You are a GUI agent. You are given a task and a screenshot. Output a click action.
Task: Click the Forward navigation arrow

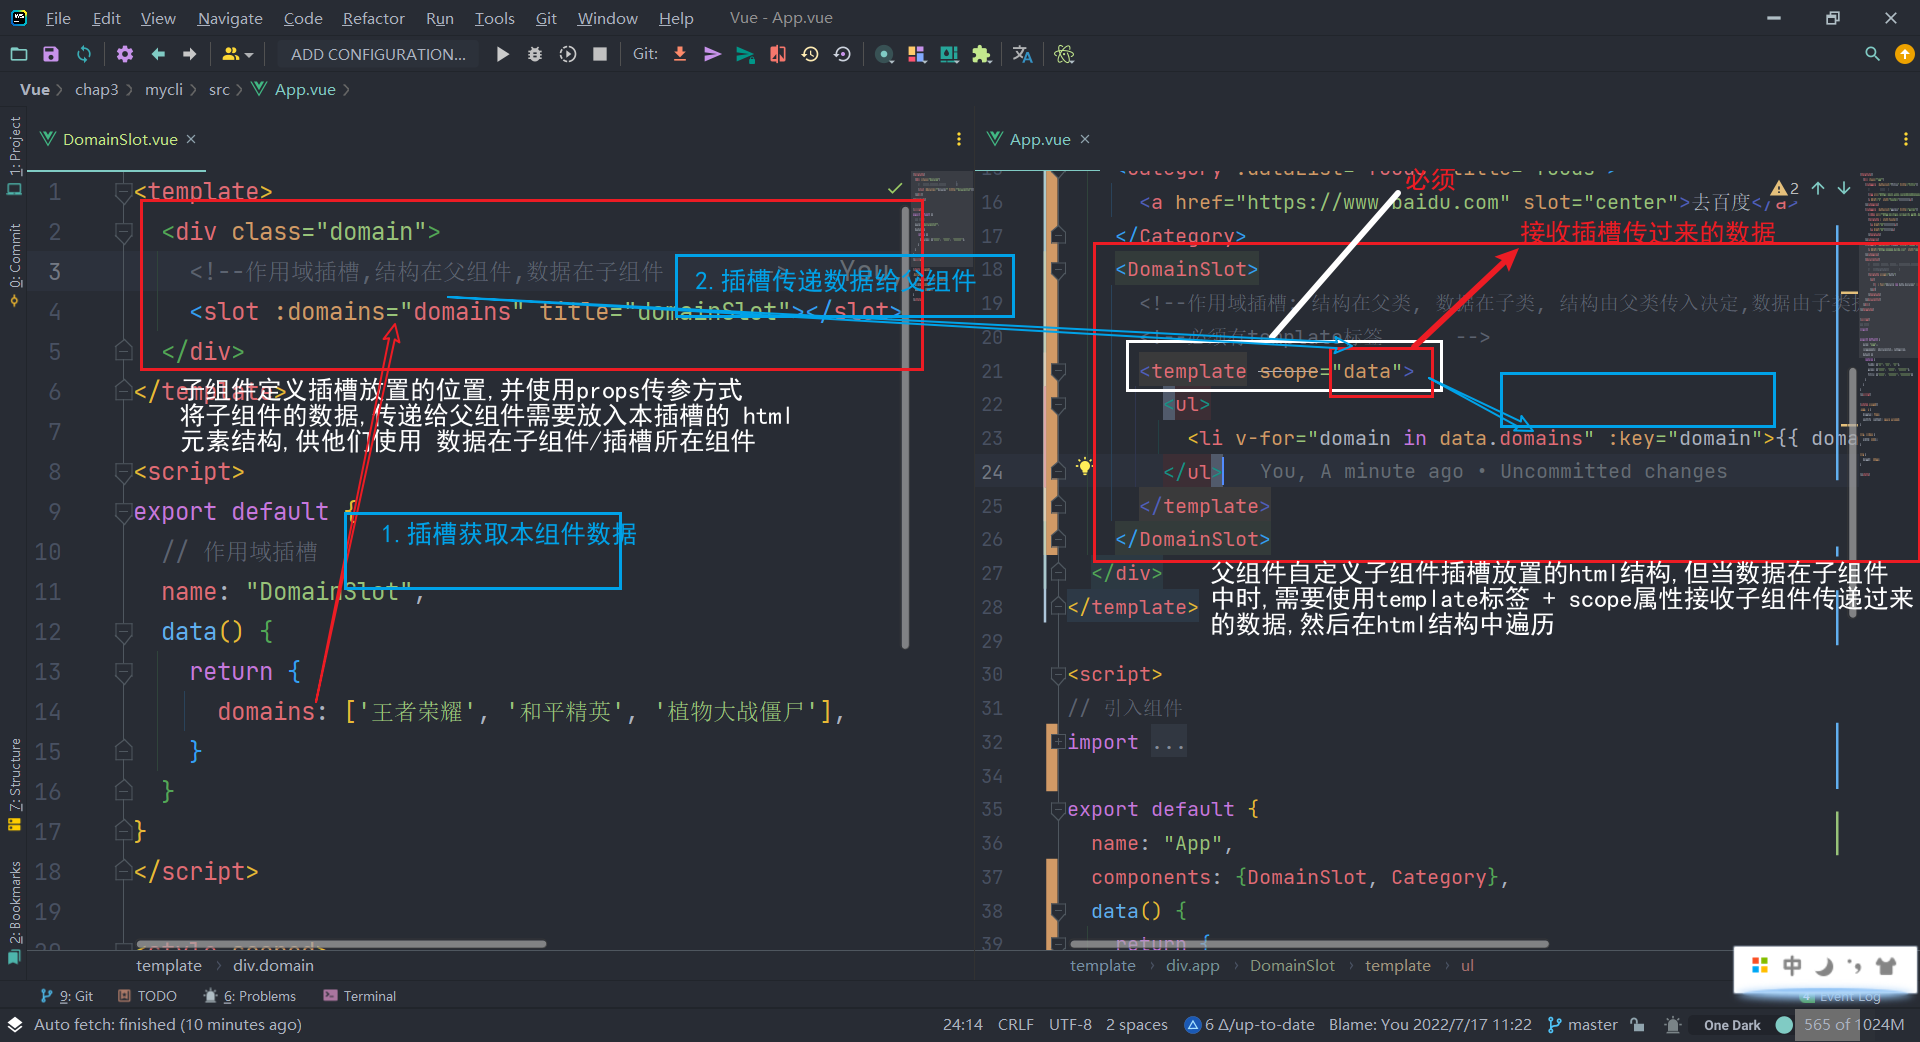coord(189,54)
